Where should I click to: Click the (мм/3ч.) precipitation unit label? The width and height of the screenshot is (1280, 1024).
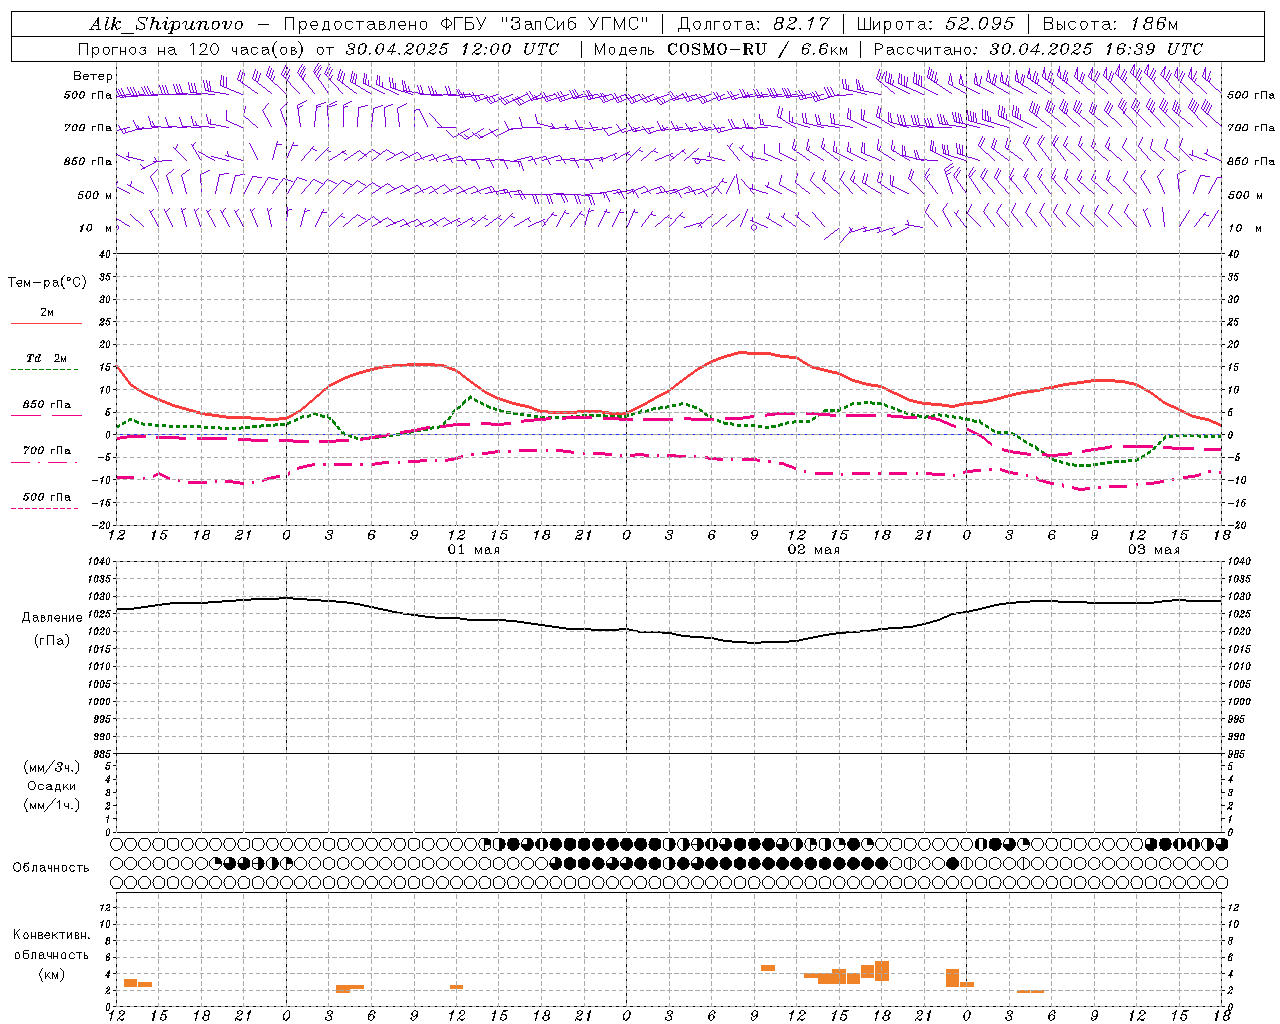(x=52, y=768)
